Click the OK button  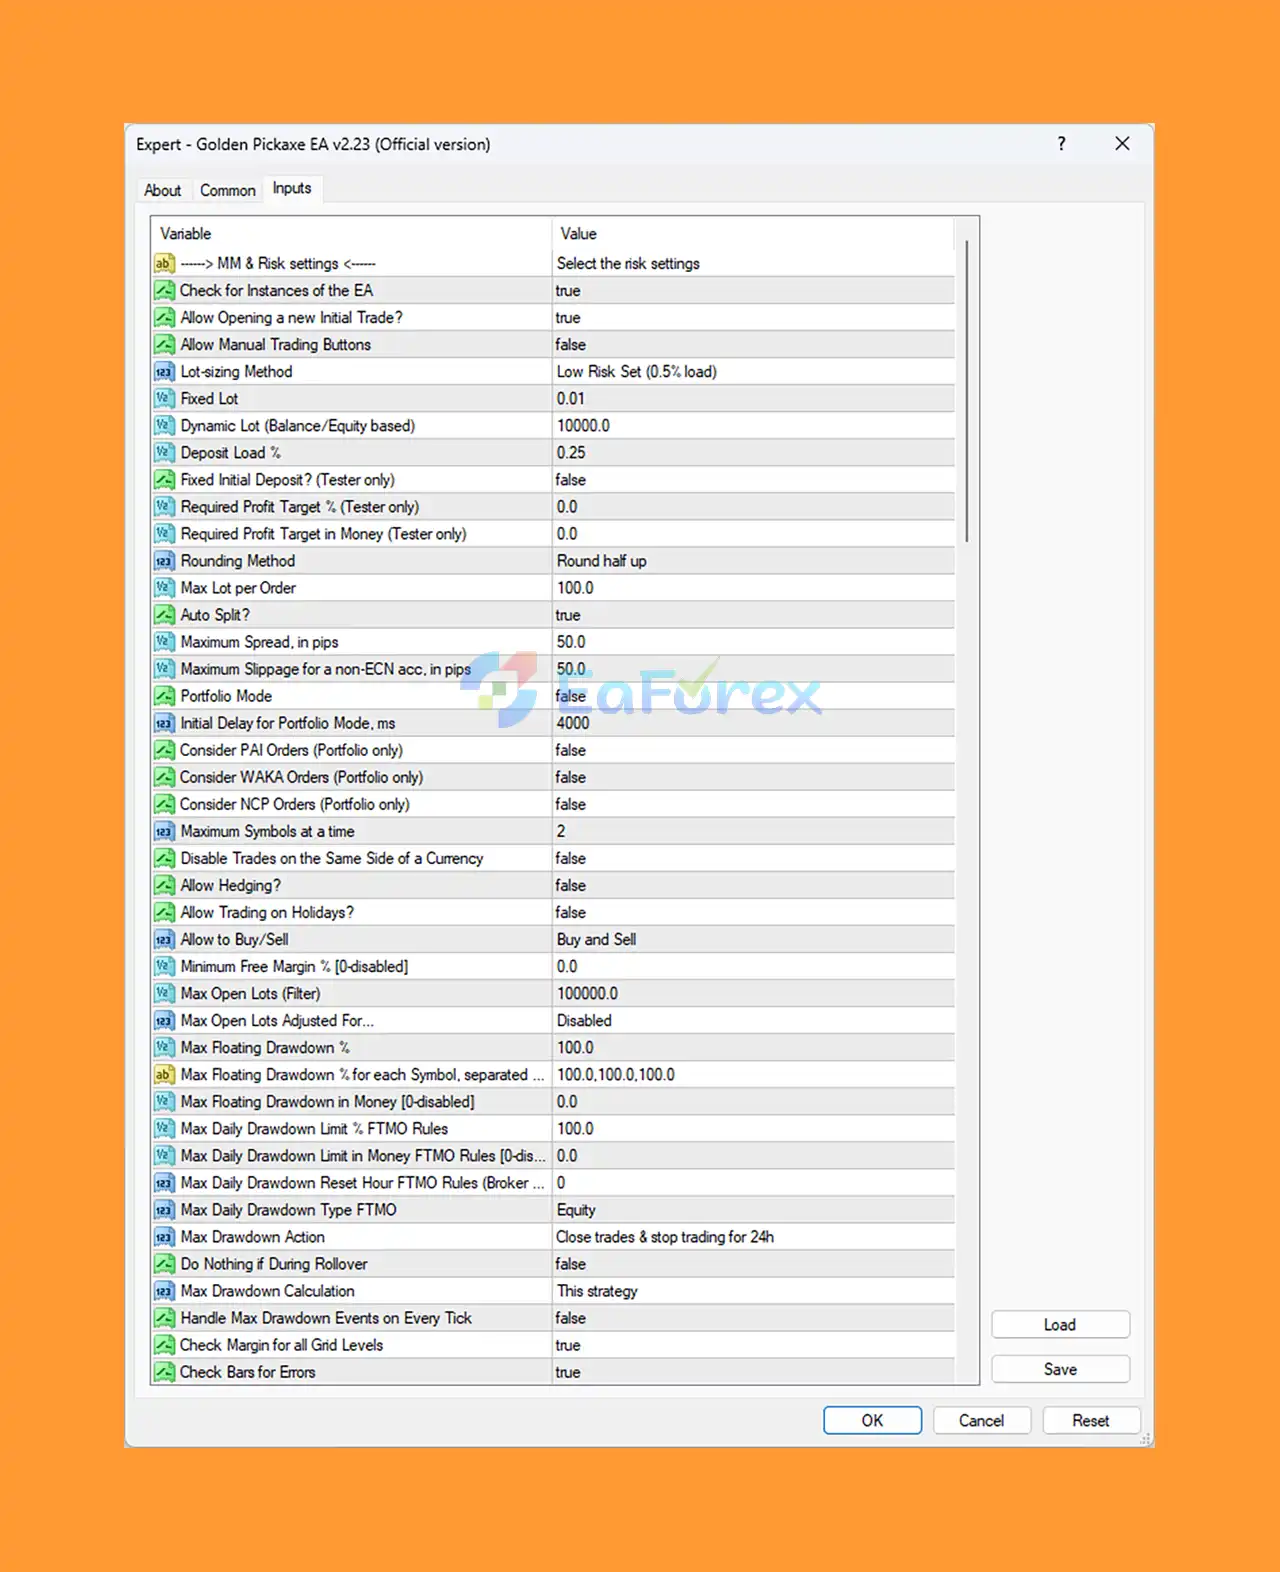[x=872, y=1420]
